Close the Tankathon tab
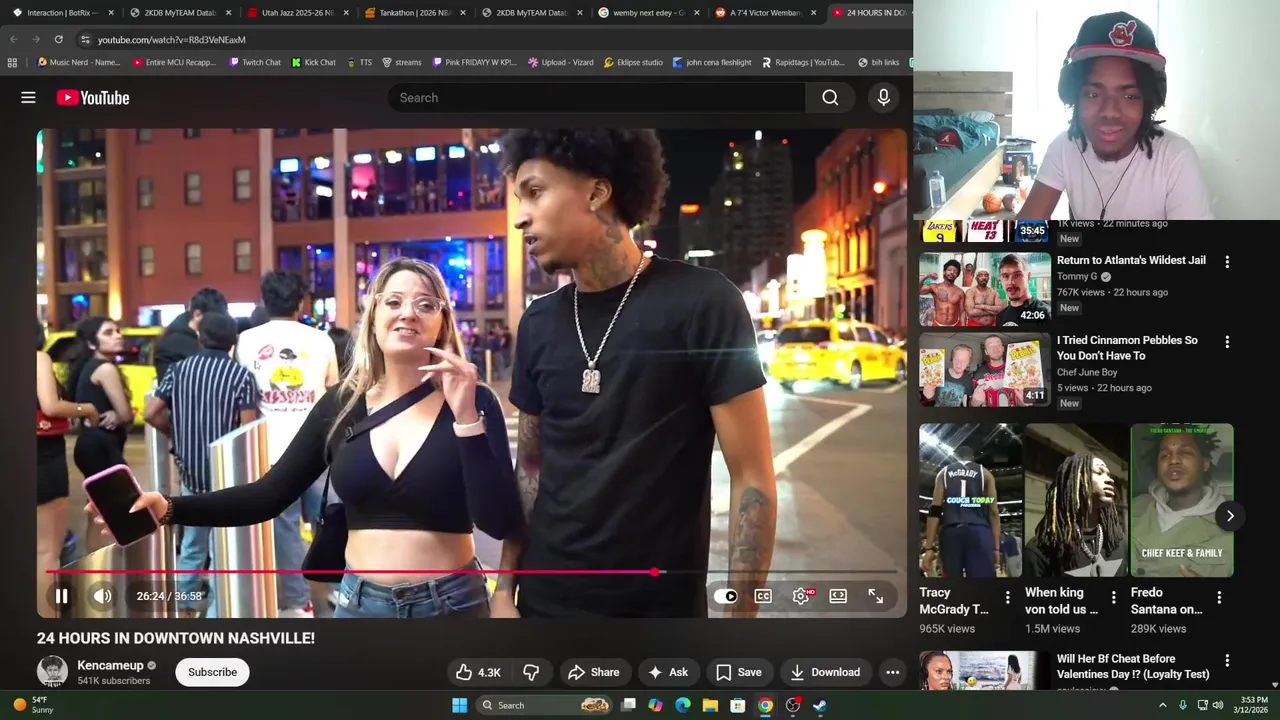The image size is (1280, 720). pos(462,13)
